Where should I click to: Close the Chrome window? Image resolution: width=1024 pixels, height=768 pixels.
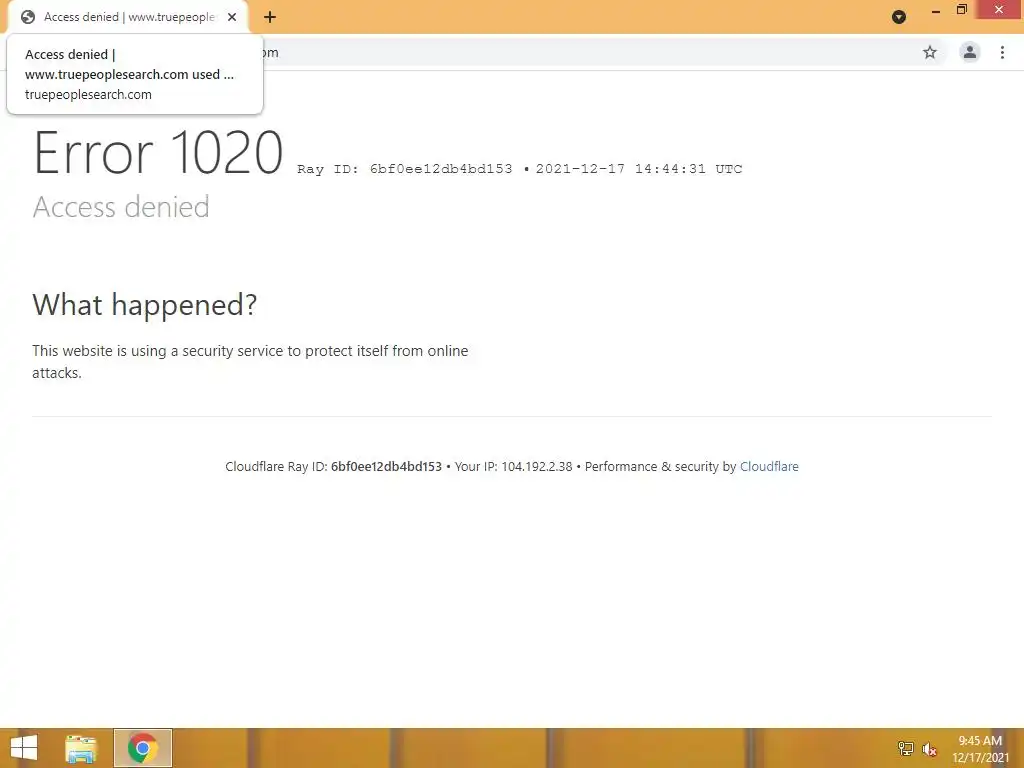[999, 10]
